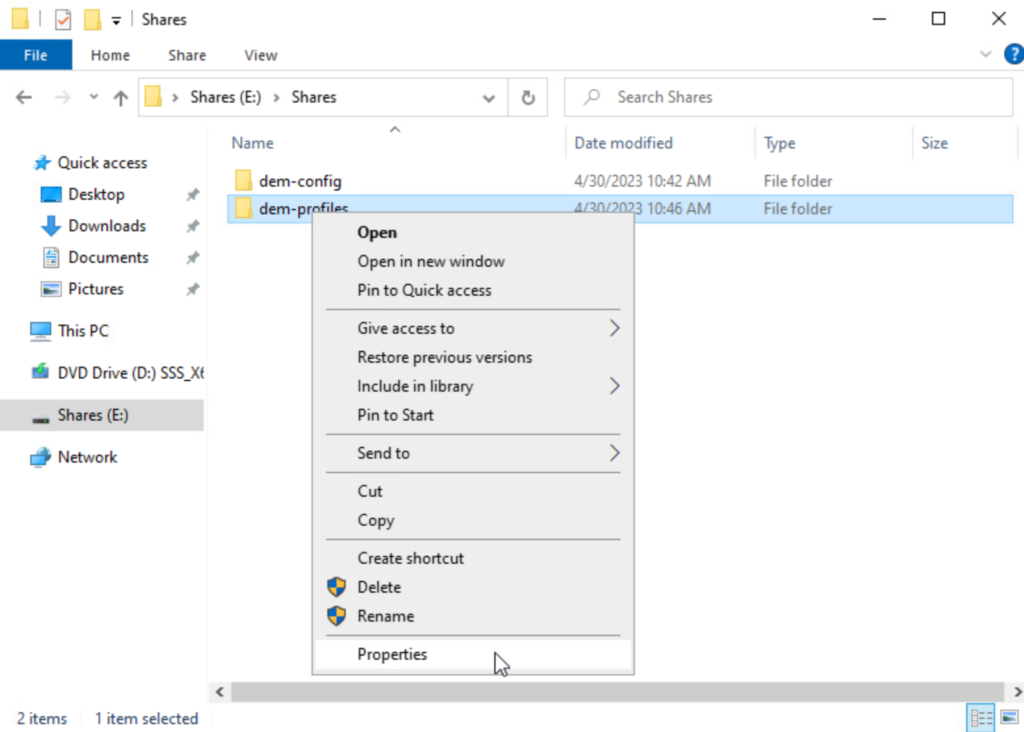The width and height of the screenshot is (1024, 732).
Task: Open the dem-config folder
Action: pos(300,181)
